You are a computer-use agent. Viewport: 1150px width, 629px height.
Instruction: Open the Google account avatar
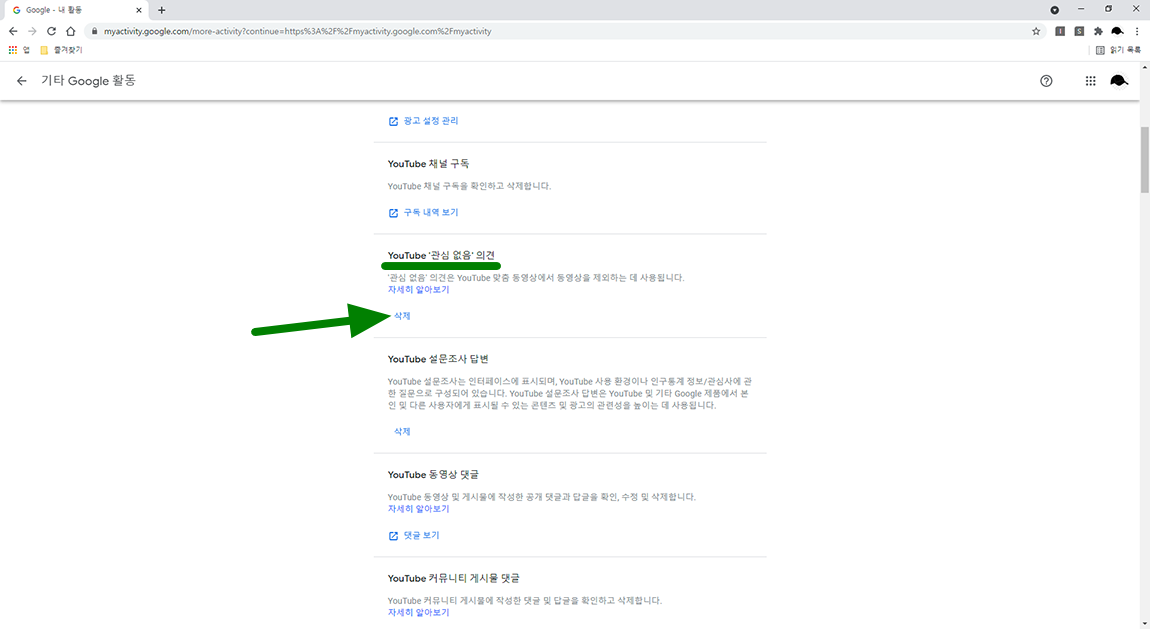(1118, 81)
